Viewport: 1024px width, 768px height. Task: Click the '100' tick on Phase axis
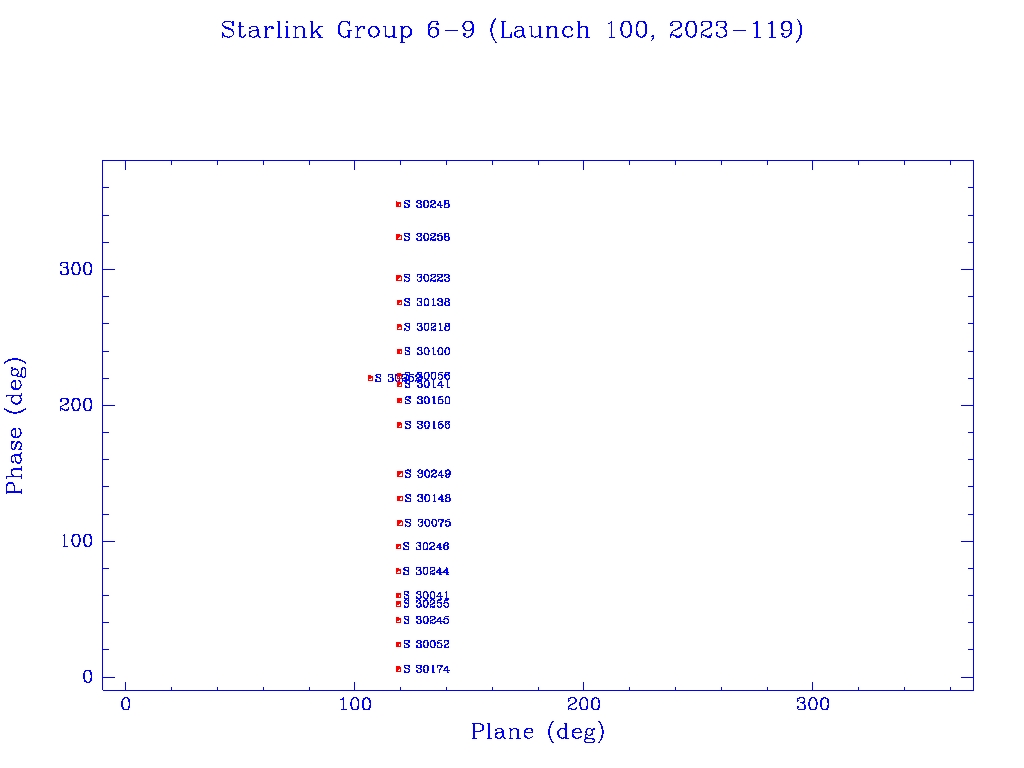pos(76,541)
